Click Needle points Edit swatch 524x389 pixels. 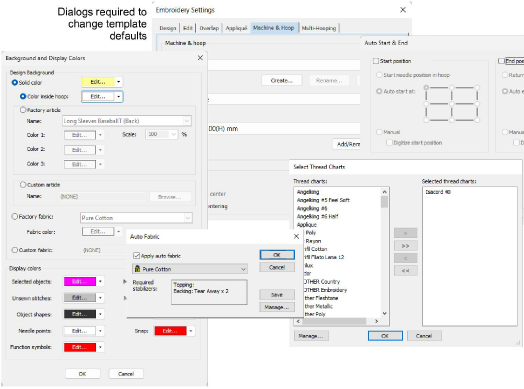coord(80,331)
